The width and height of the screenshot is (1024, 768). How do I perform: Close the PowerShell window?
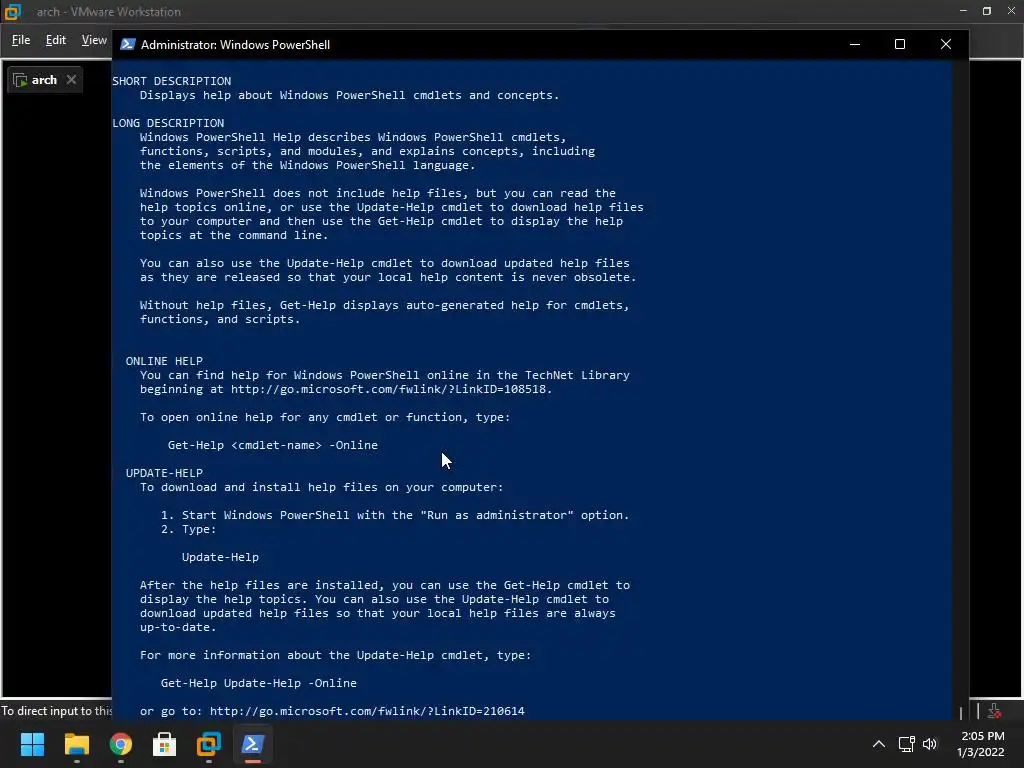tap(946, 44)
